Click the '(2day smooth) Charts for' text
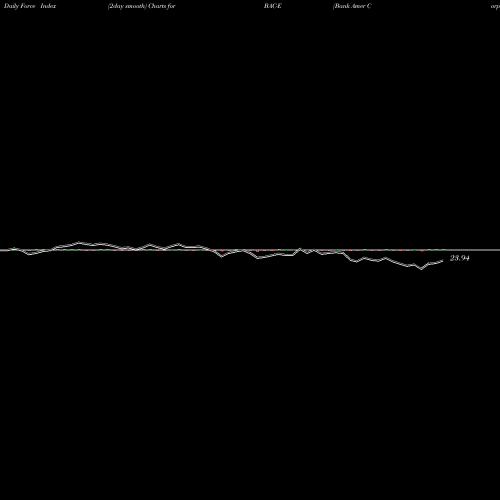Image resolution: width=500 pixels, height=500 pixels. 142,6
